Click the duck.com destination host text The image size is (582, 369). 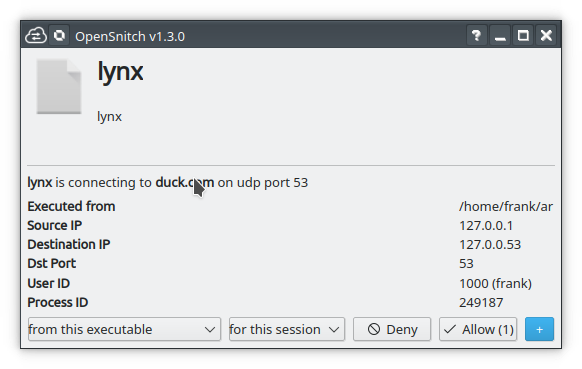pyautogui.click(x=184, y=182)
